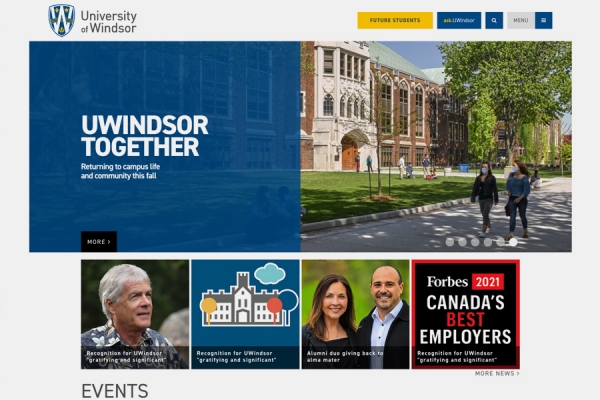This screenshot has width=600, height=400.
Task: Select the first carousel slide dot
Action: (x=449, y=241)
